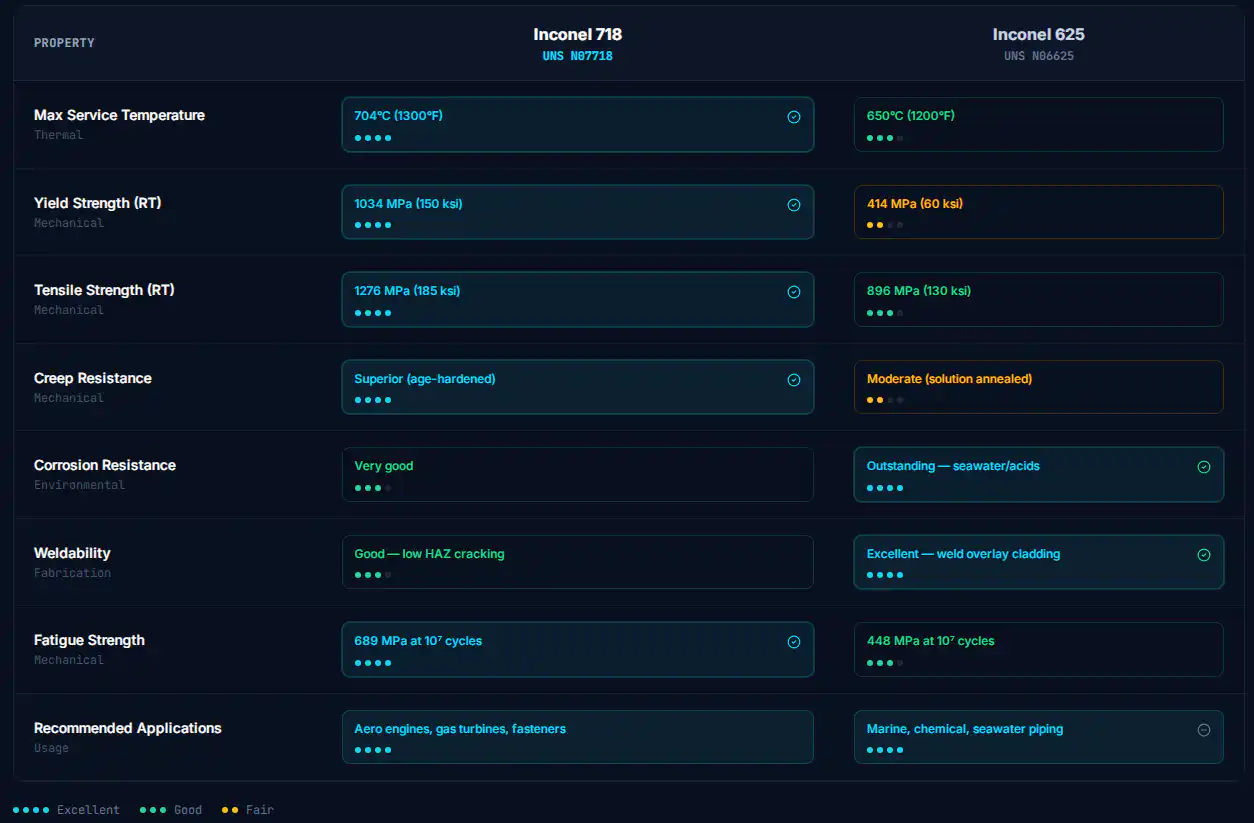Screen dimensions: 1254x823
Task: Click the 448 MPa at 10⁷ cycles value
Action: pos(930,641)
